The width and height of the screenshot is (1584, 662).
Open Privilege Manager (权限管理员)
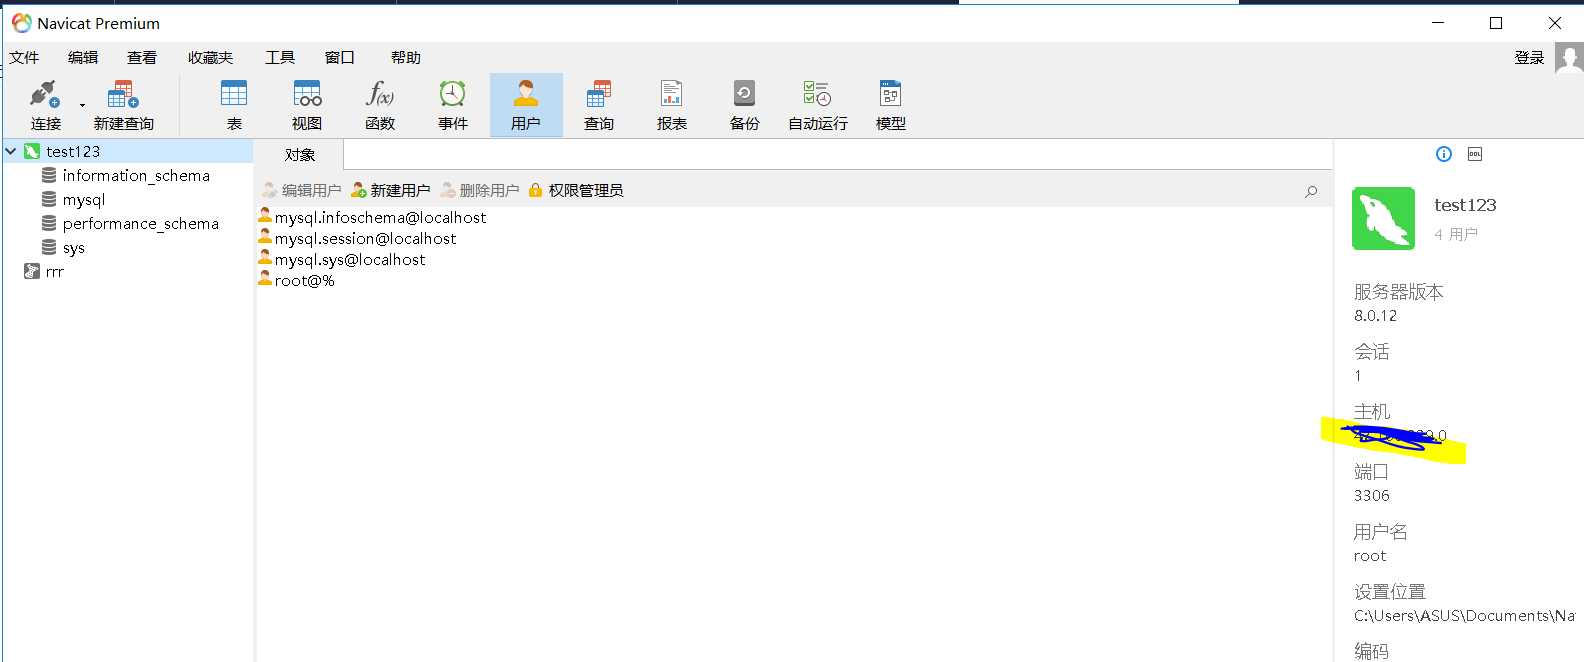[575, 190]
